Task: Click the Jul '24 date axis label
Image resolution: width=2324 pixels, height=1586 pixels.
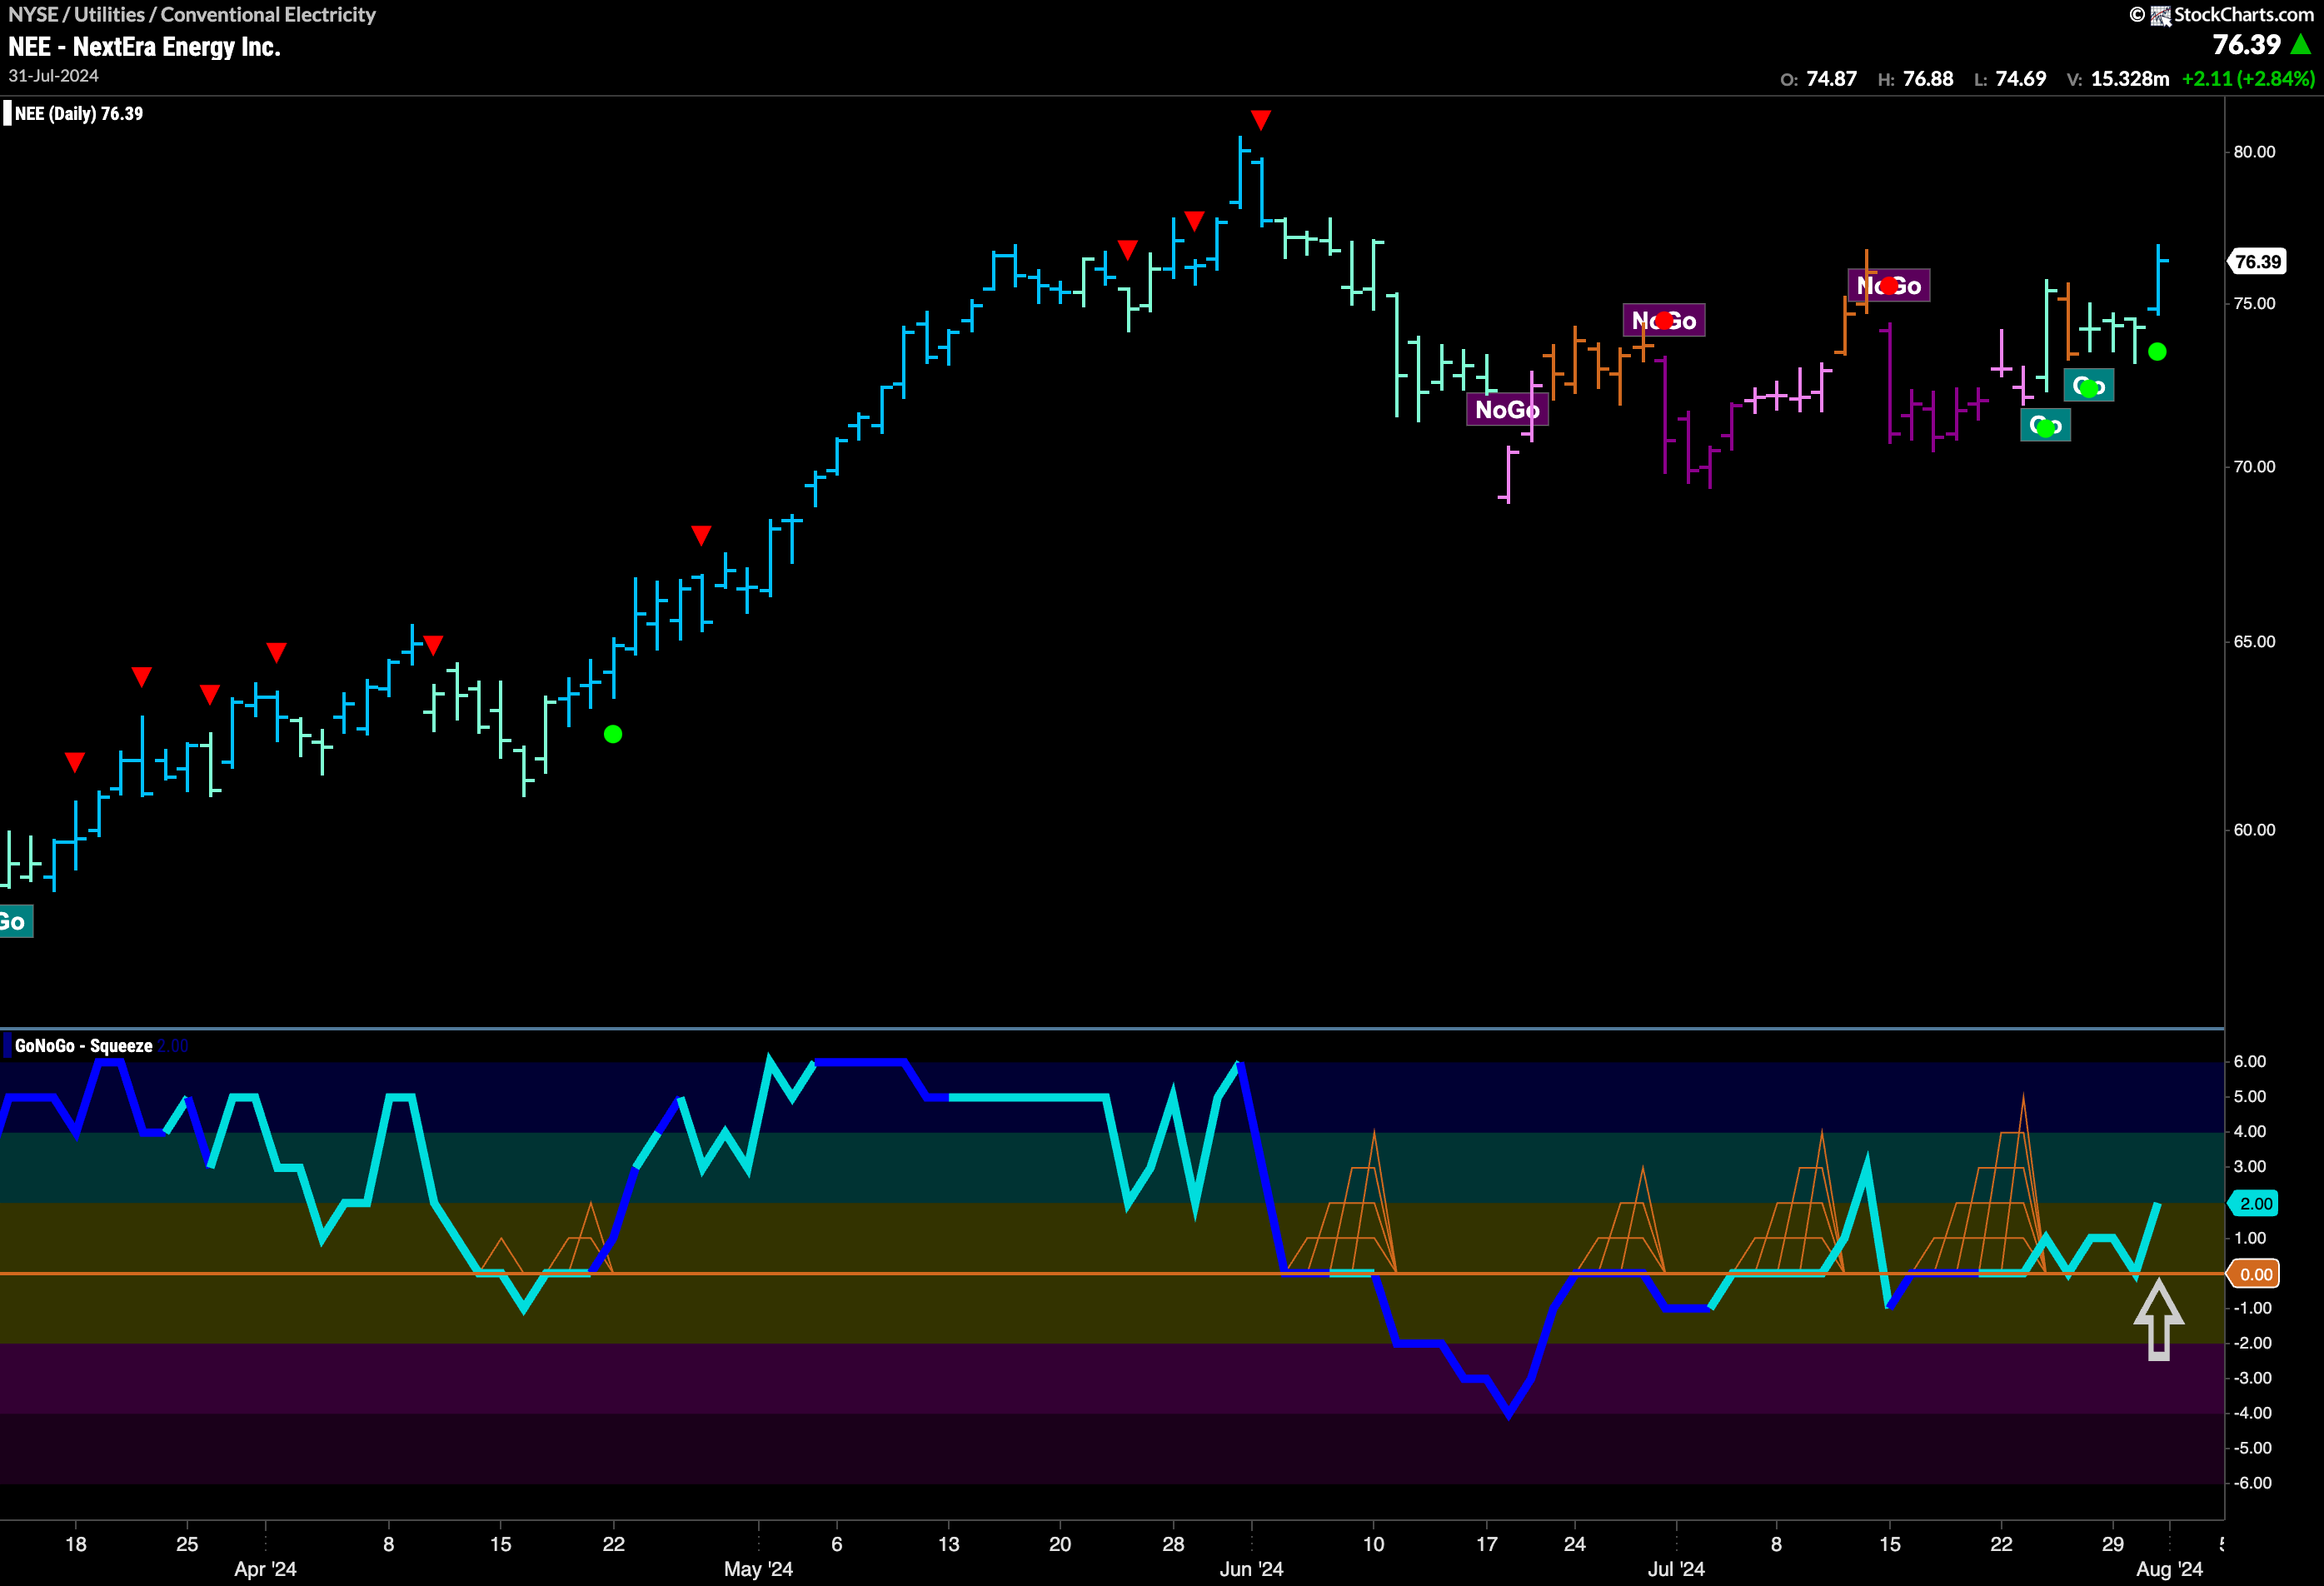Action: pos(1676,1569)
